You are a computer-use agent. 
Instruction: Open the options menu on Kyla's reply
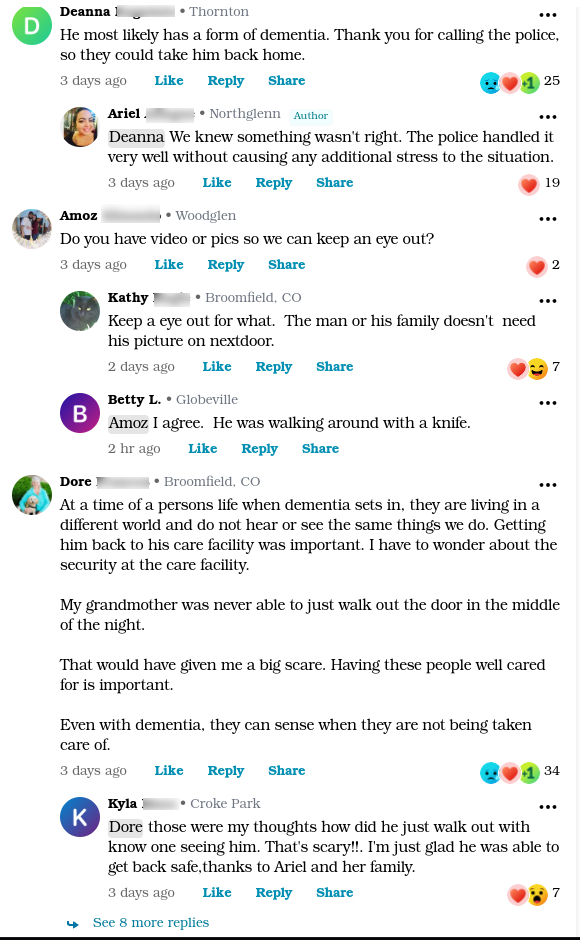click(x=548, y=806)
